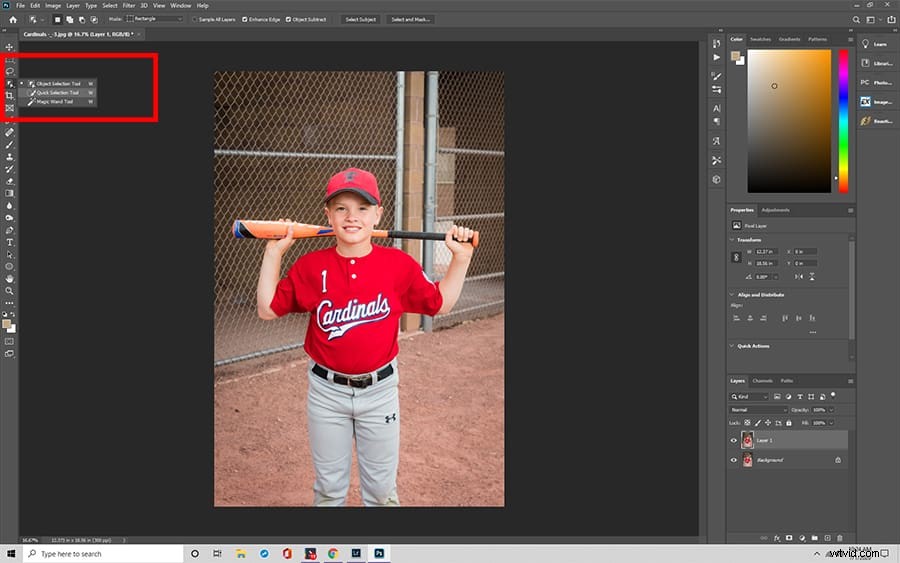
Task: Click the Home icon in options bar
Action: tap(13, 20)
